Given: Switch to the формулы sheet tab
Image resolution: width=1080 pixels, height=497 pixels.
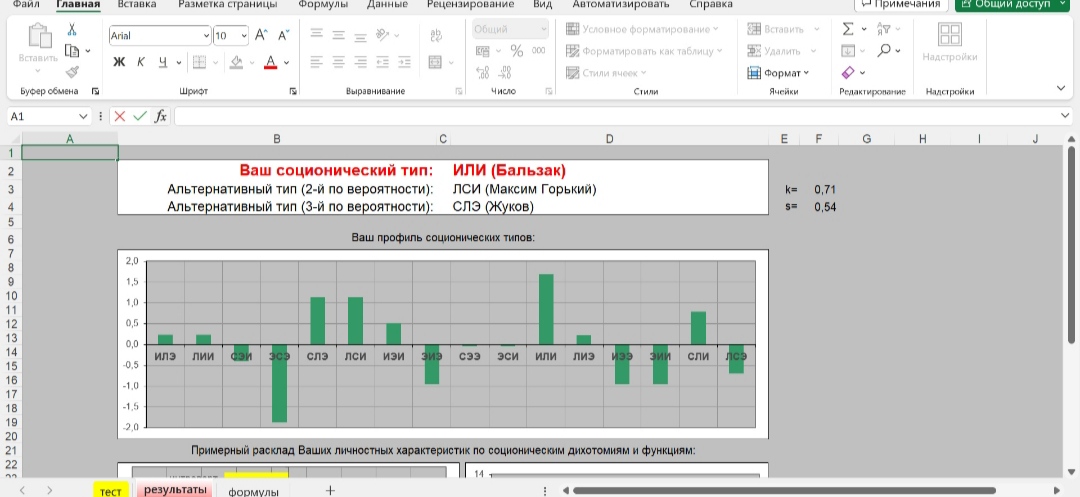Looking at the screenshot, I should [x=253, y=491].
